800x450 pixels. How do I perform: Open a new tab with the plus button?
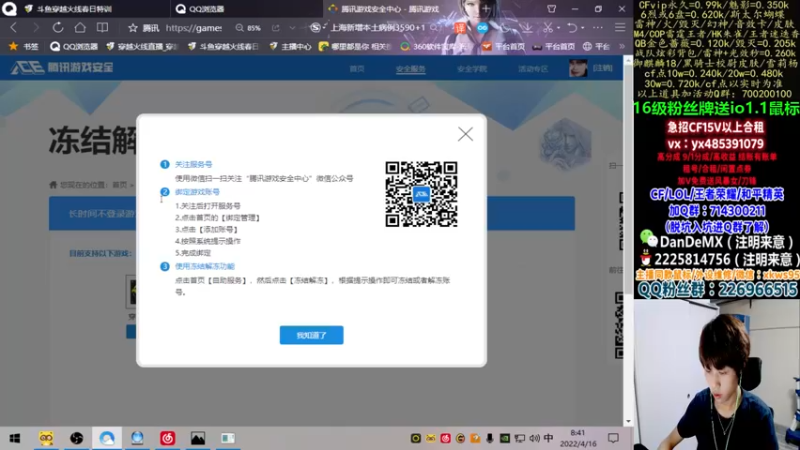click(486, 9)
